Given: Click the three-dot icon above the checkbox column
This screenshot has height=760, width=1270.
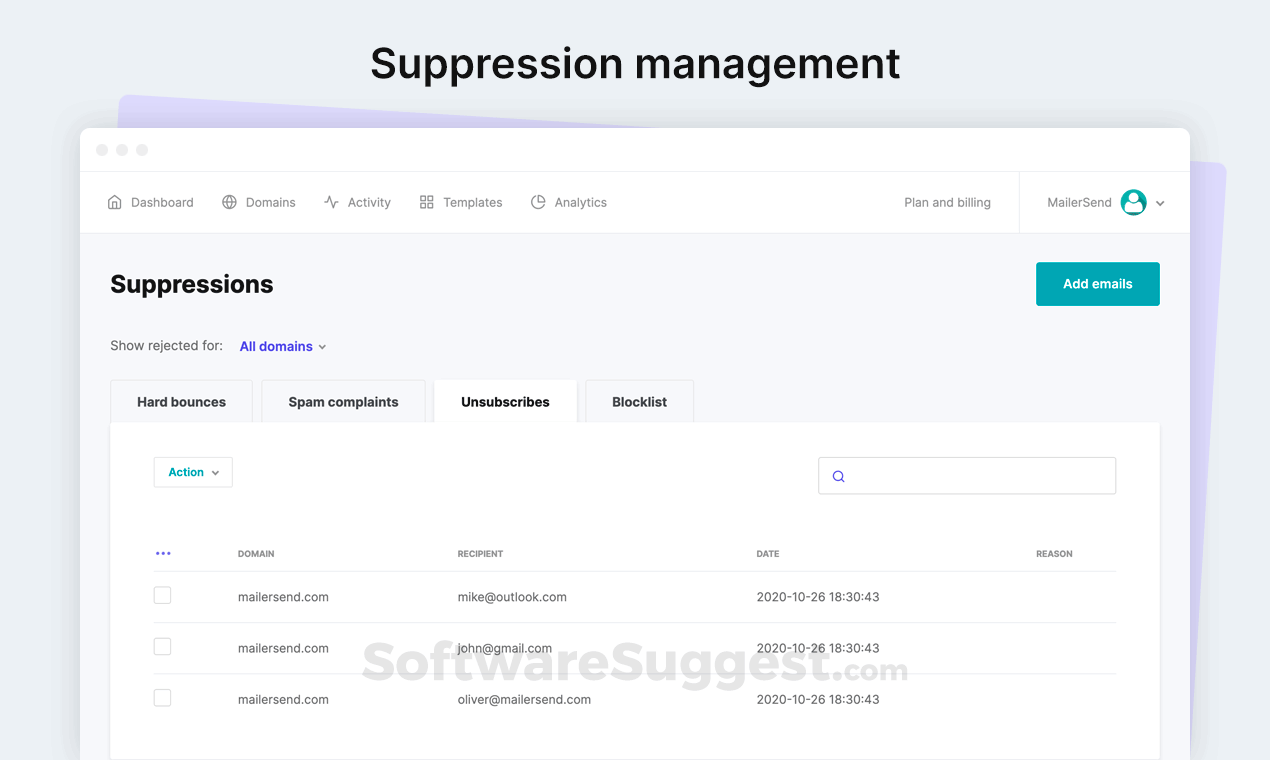Looking at the screenshot, I should click(163, 553).
